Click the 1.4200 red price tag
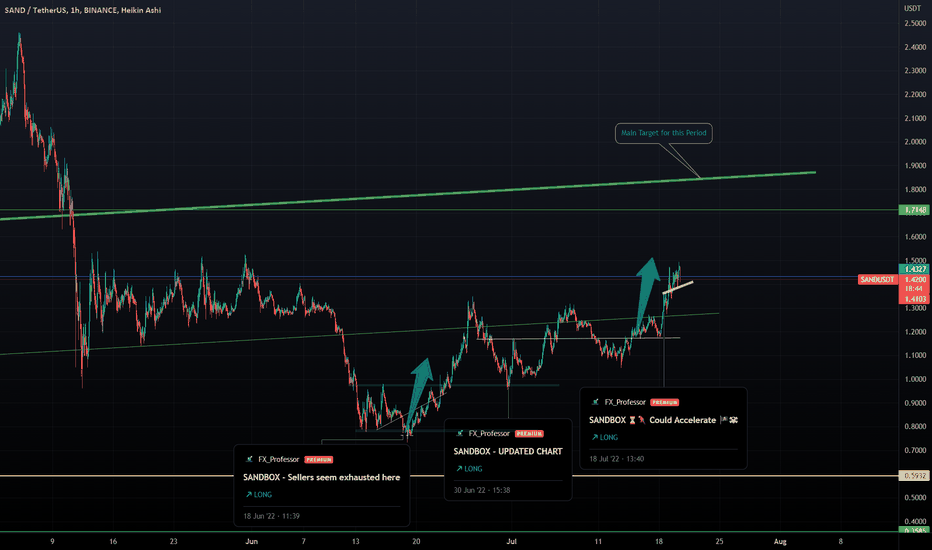The width and height of the screenshot is (932, 550). point(915,279)
